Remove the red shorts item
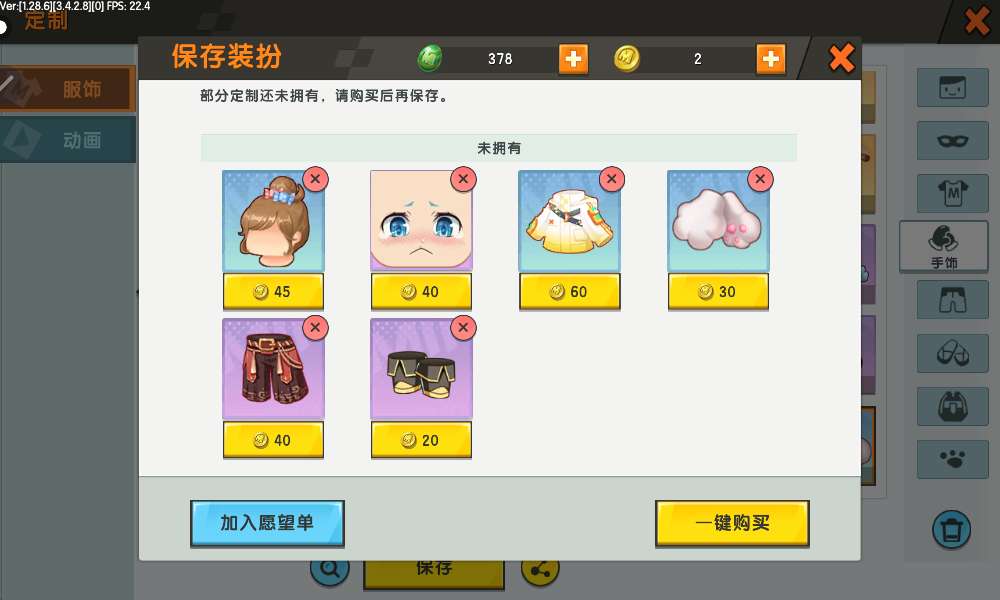This screenshot has width=1000, height=600. point(315,328)
